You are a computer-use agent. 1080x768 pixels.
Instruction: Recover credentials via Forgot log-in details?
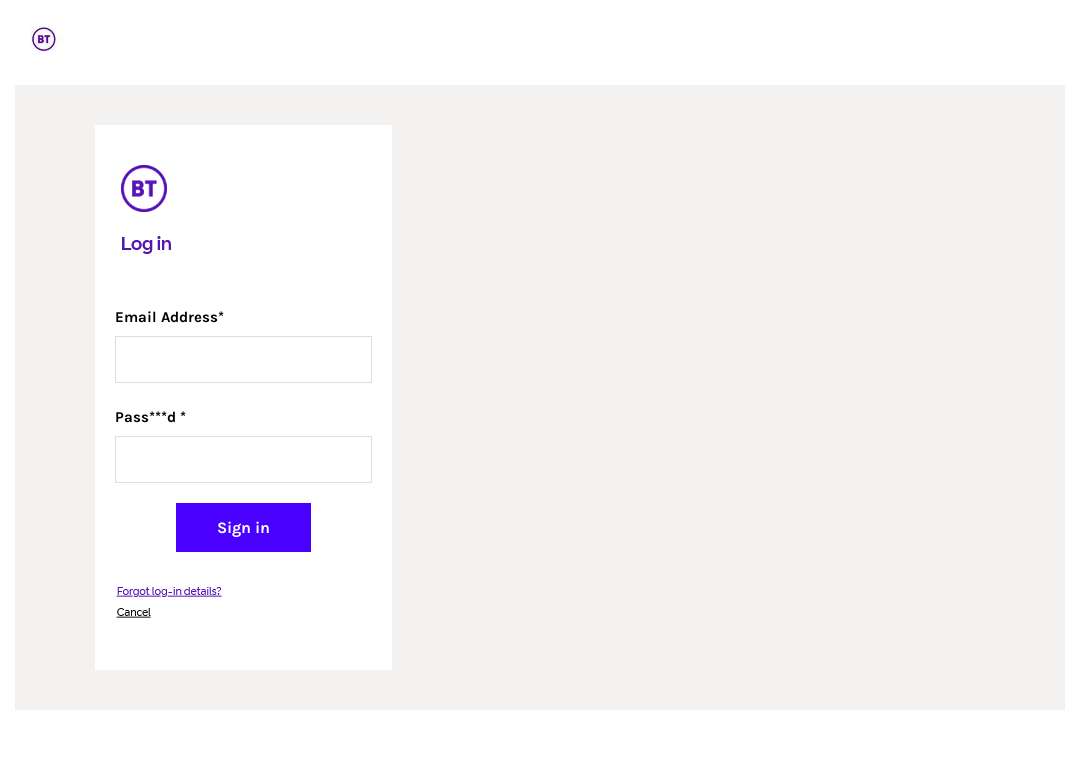[169, 592]
